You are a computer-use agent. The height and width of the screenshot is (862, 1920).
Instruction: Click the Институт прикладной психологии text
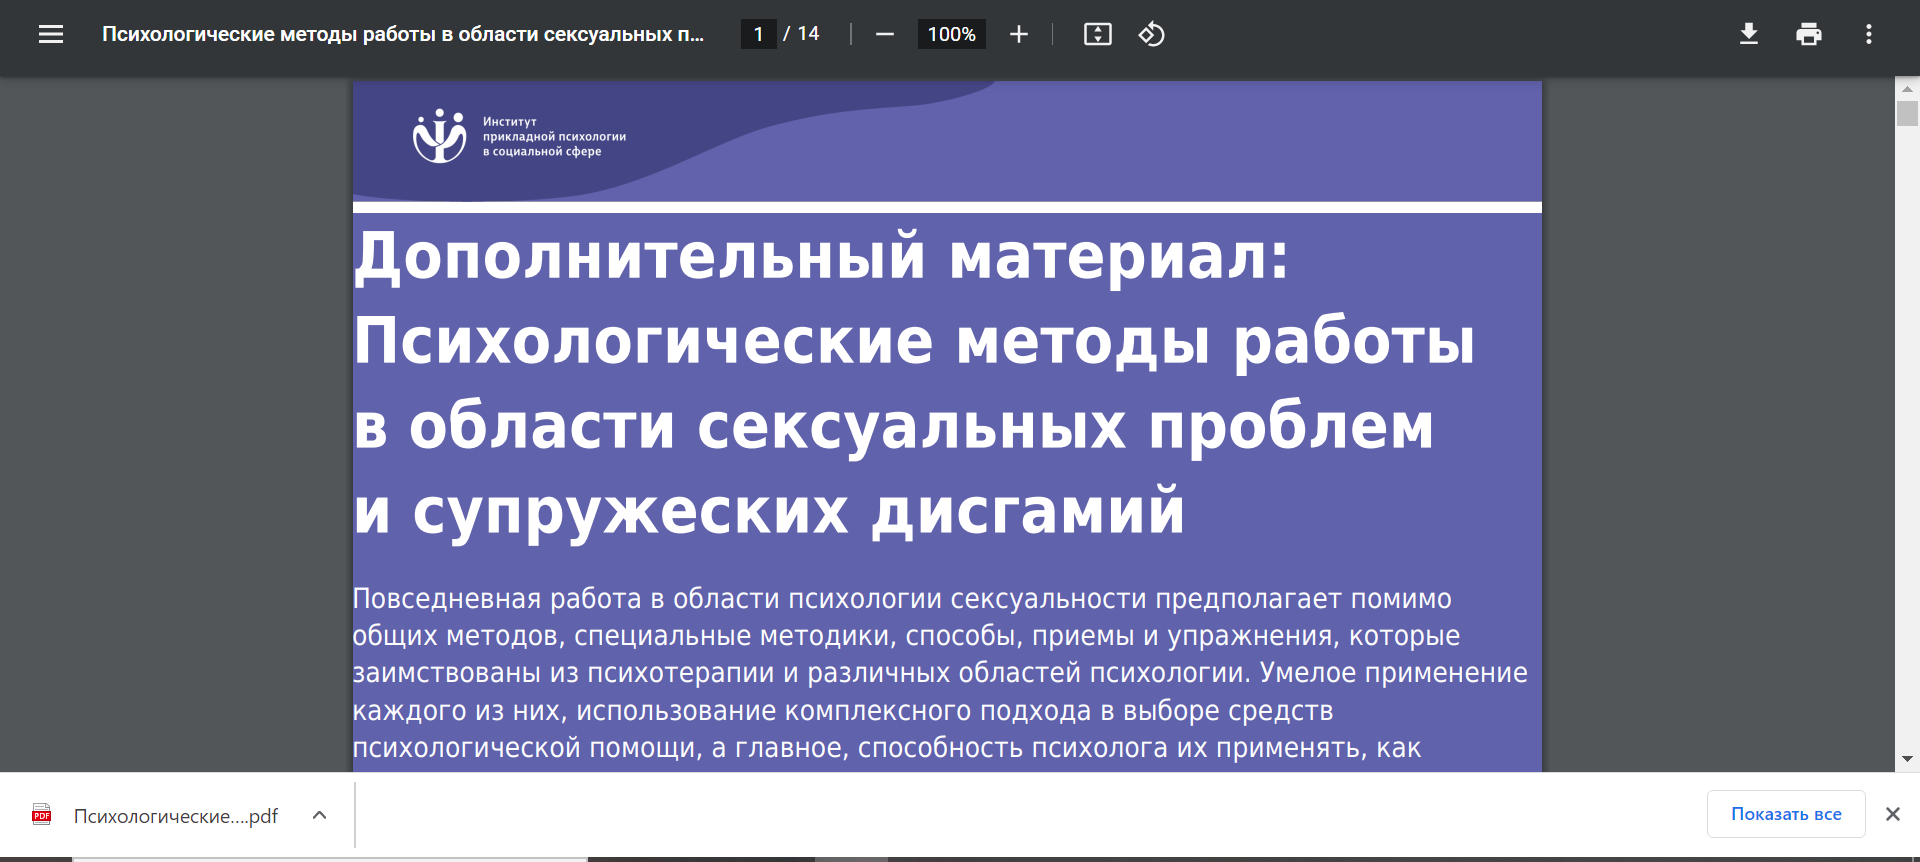554,136
